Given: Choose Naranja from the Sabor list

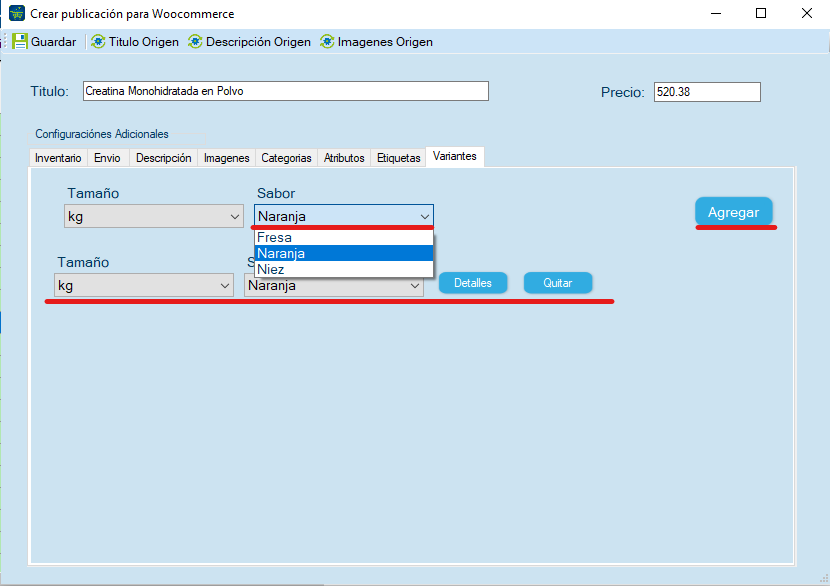Looking at the screenshot, I should click(344, 254).
